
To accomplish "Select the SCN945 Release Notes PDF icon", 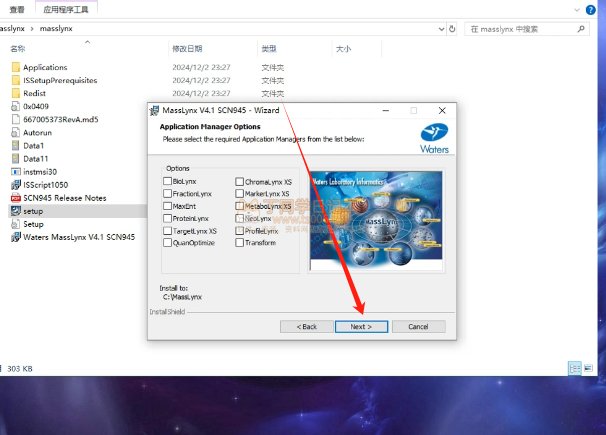I will [15, 198].
